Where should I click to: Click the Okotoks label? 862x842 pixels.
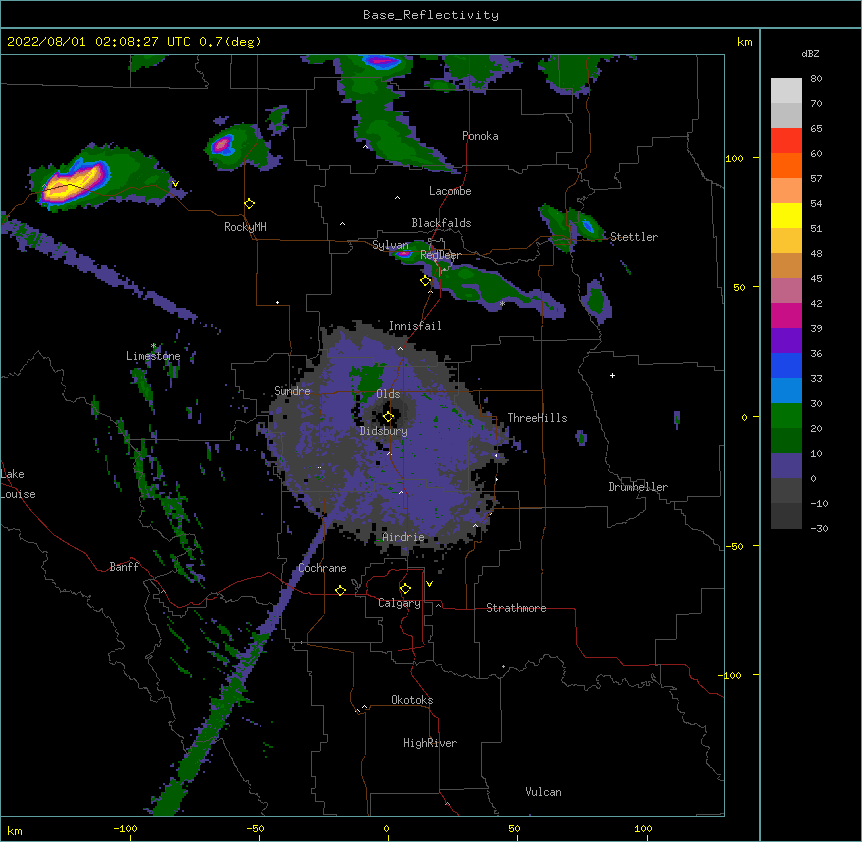[x=412, y=700]
